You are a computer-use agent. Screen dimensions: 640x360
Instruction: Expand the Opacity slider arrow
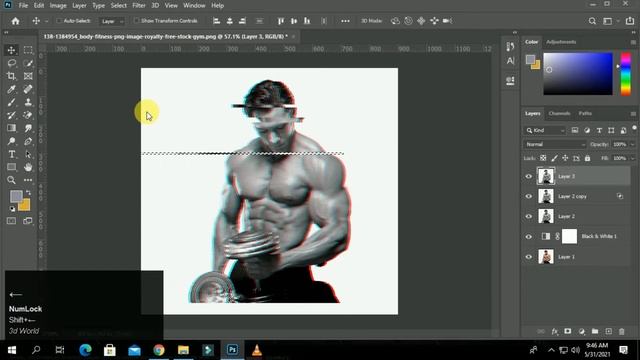pos(632,144)
